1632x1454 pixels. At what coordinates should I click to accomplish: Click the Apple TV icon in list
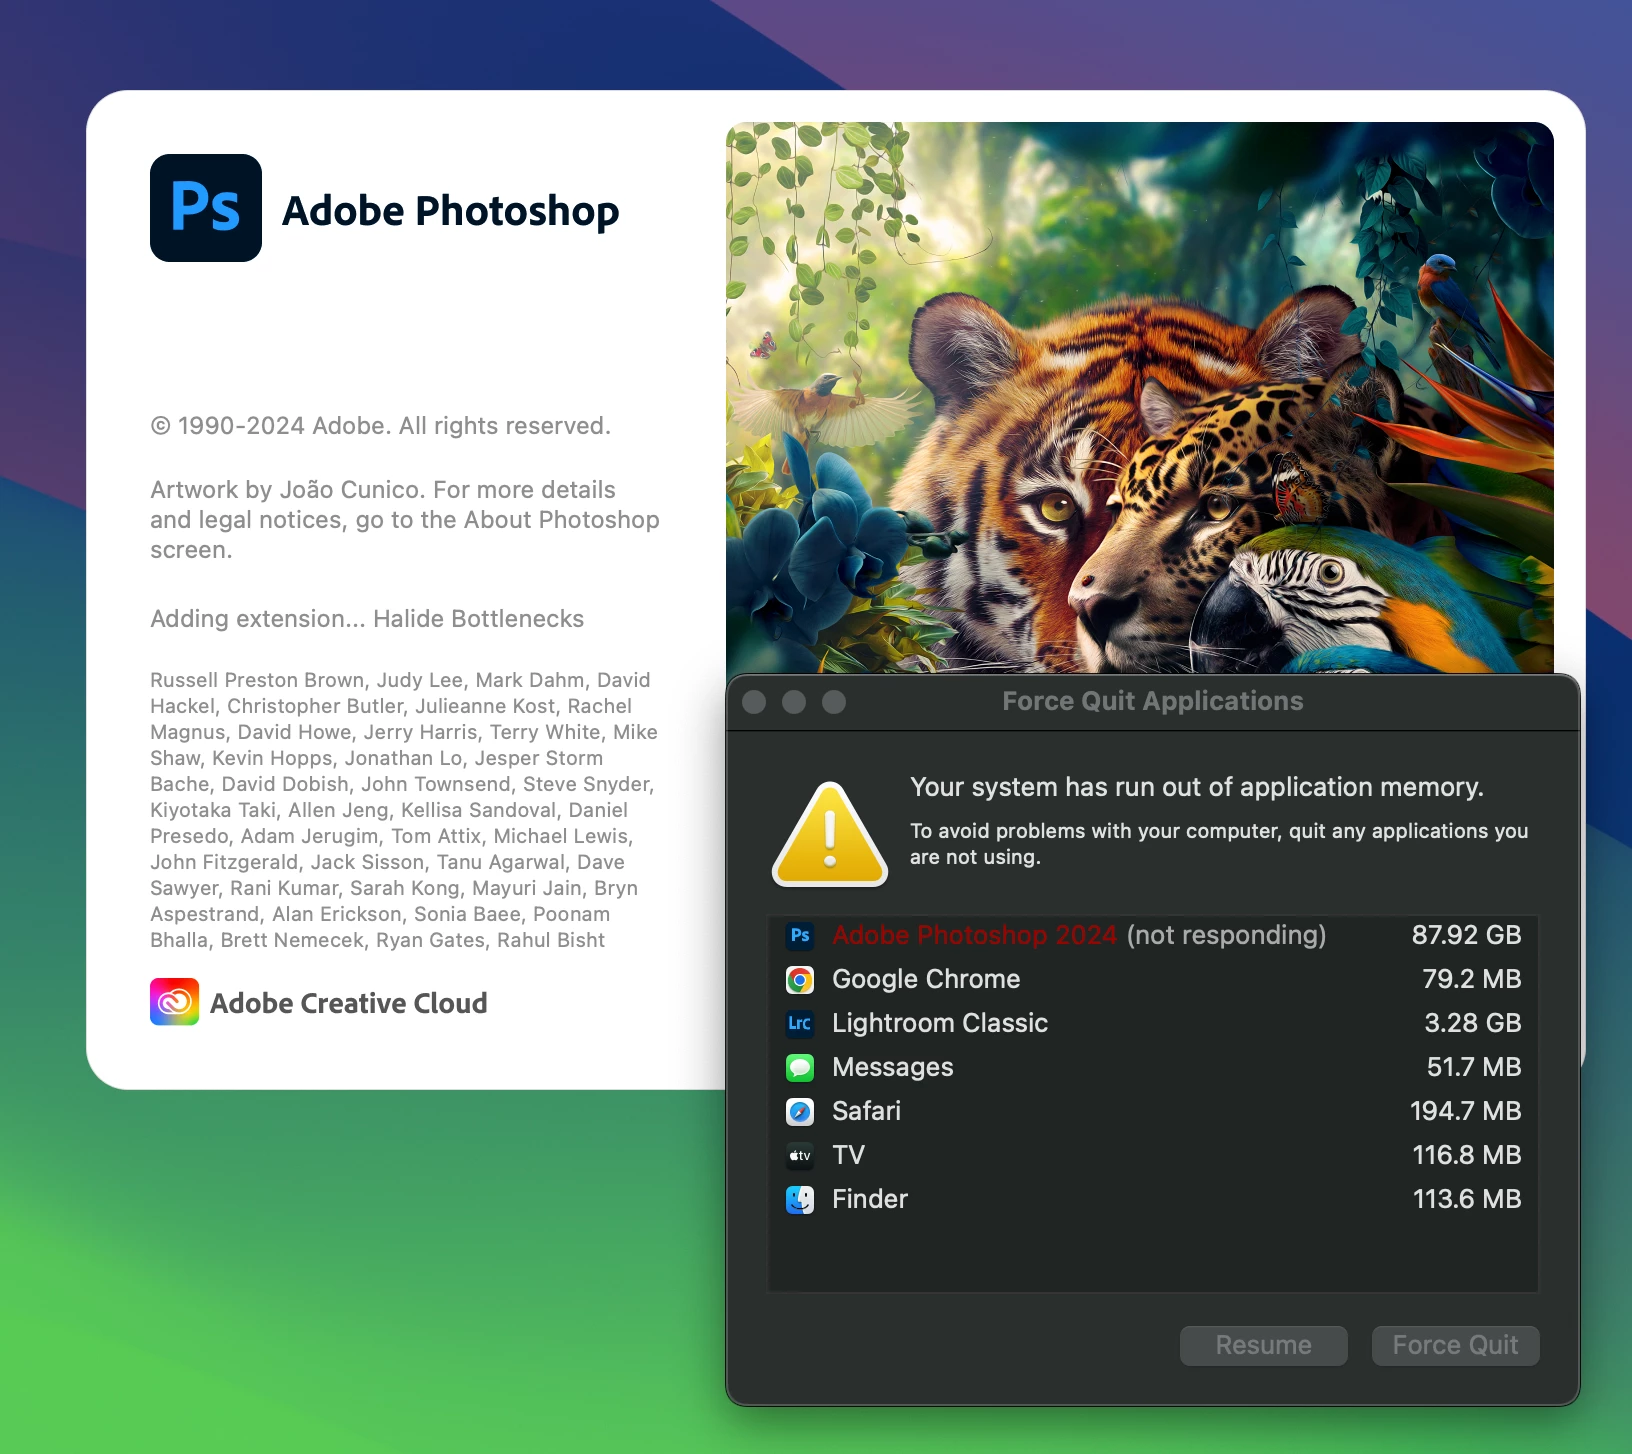800,1155
